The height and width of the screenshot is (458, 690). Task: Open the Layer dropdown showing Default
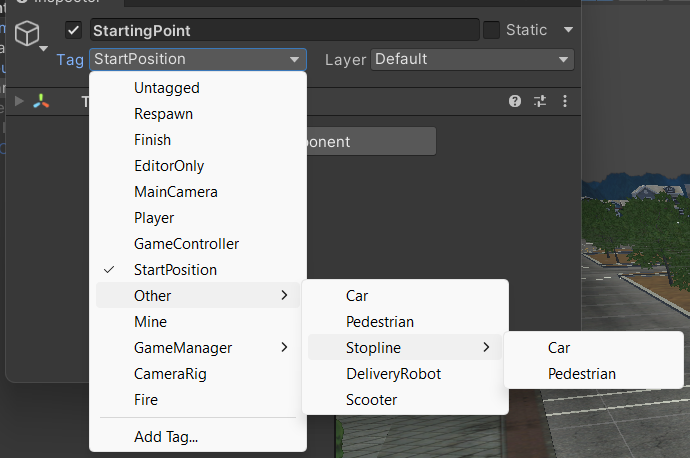coord(472,59)
